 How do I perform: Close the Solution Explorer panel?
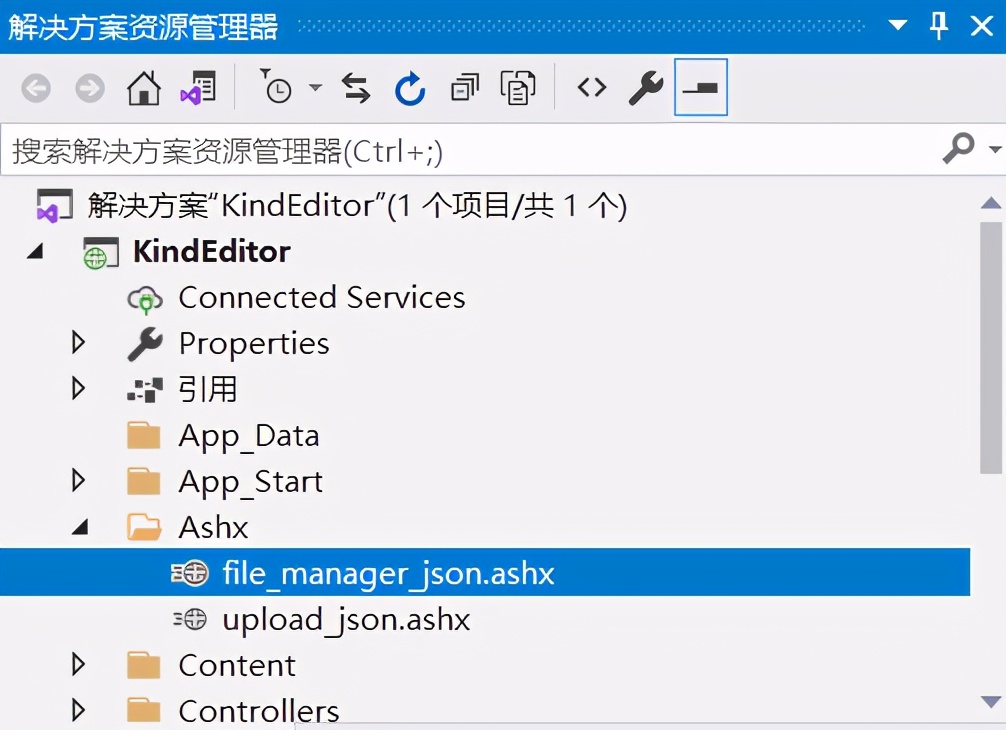coord(982,26)
